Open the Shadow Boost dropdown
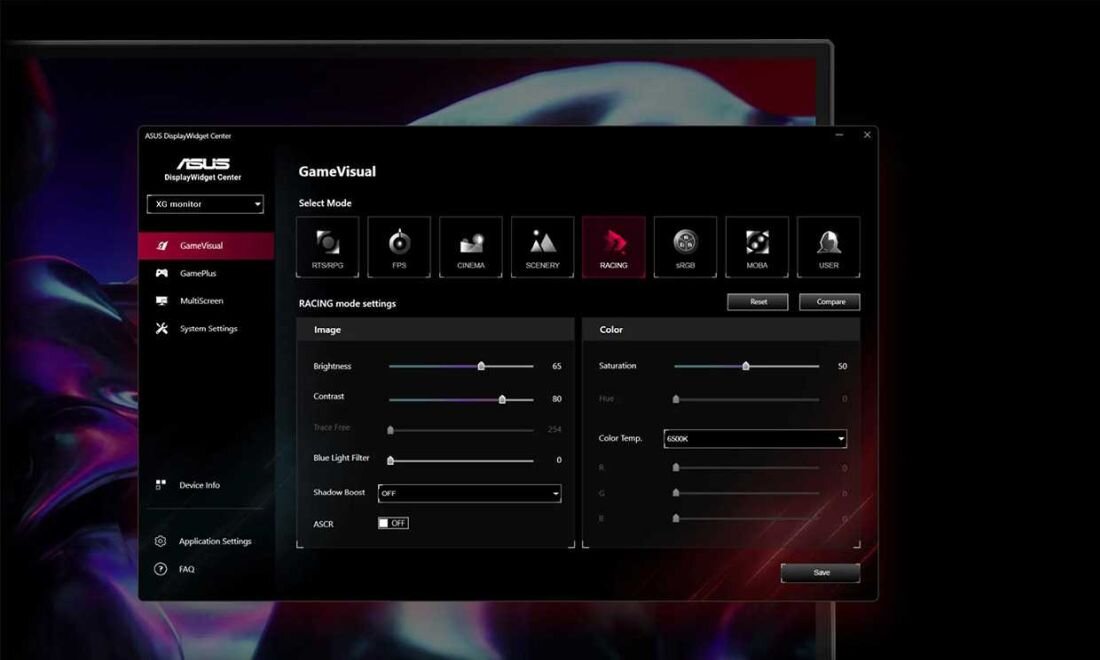 (x=470, y=493)
